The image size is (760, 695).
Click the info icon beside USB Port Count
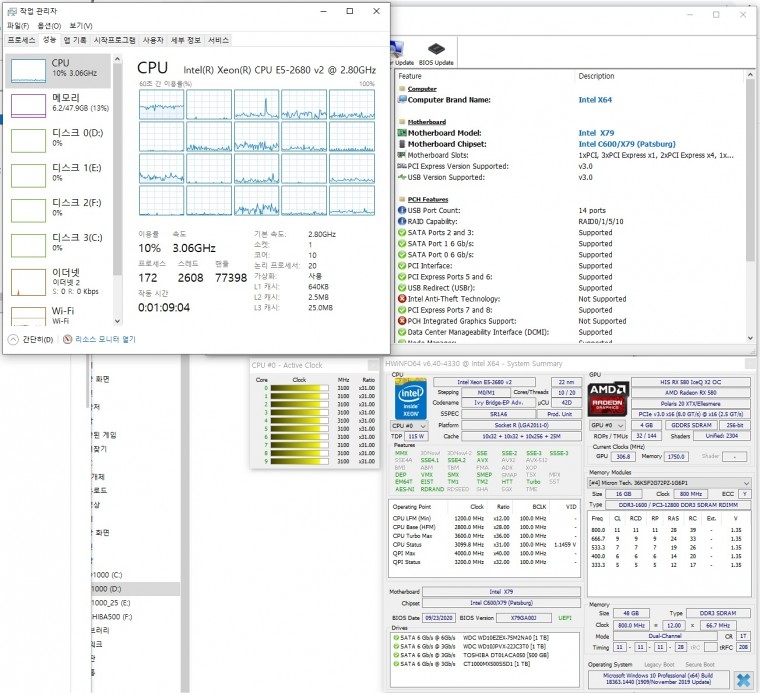402,210
